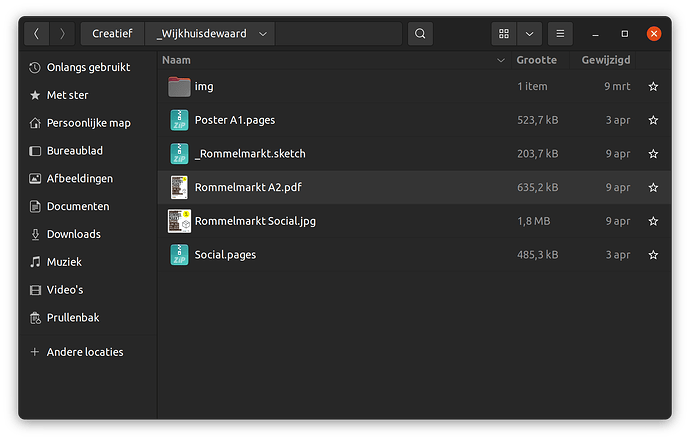The height and width of the screenshot is (440, 690).
Task: Star the Poster A1.pages file
Action: 653,120
